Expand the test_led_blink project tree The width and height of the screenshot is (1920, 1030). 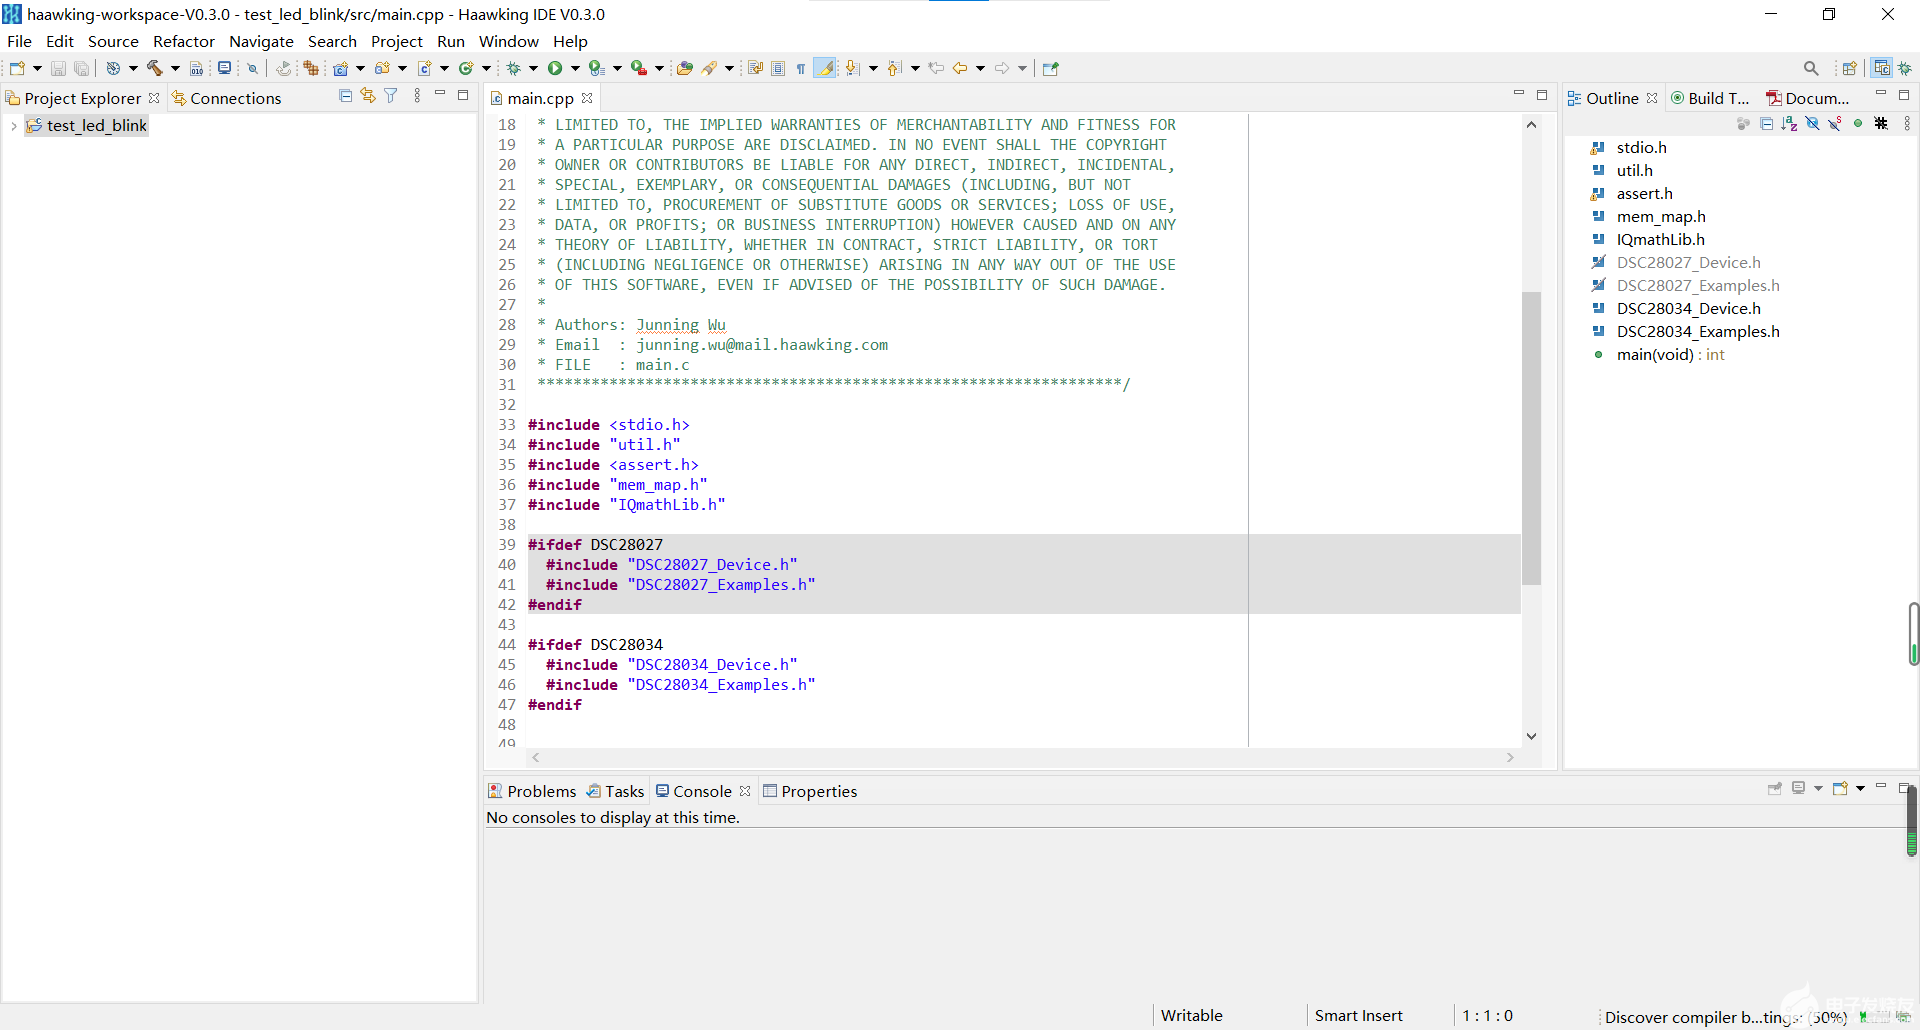[13, 126]
